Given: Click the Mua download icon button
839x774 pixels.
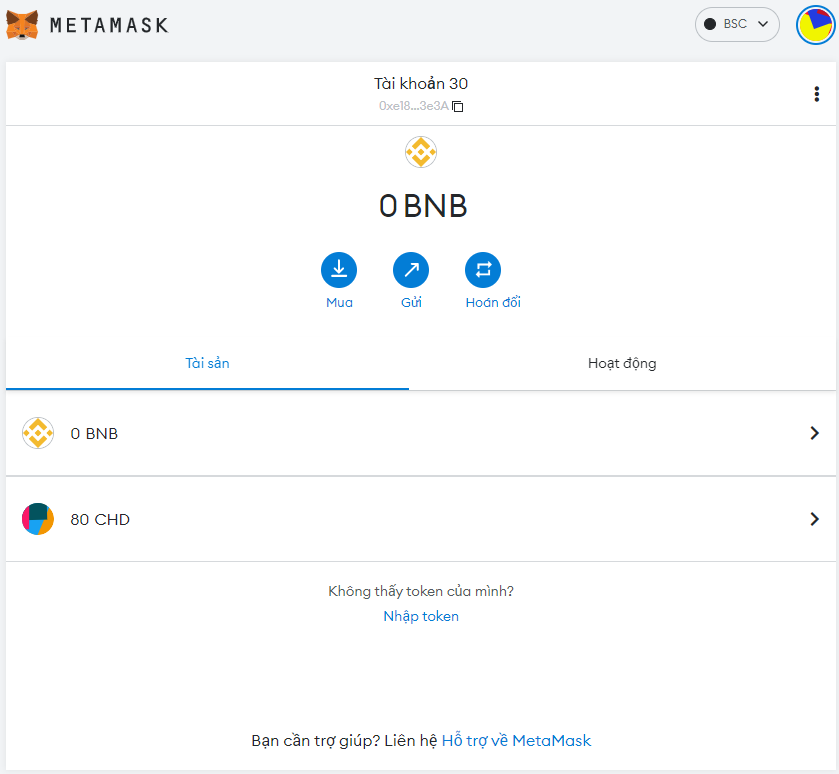Looking at the screenshot, I should click(x=339, y=270).
